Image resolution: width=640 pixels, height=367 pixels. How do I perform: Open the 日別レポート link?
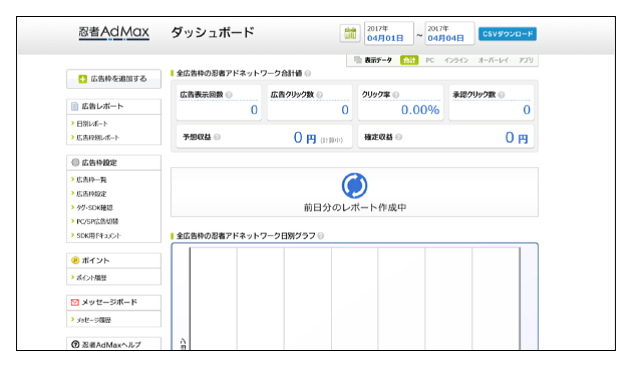(x=92, y=124)
